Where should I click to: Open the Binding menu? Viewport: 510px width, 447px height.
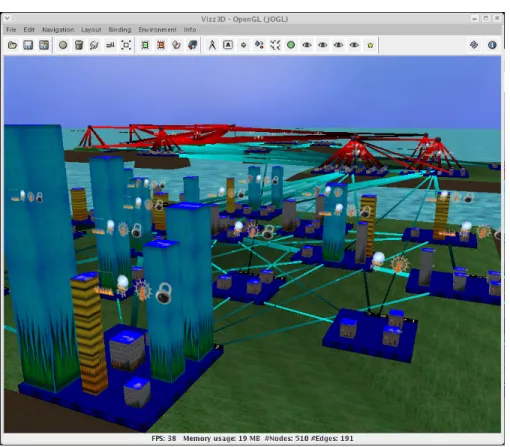coord(120,30)
